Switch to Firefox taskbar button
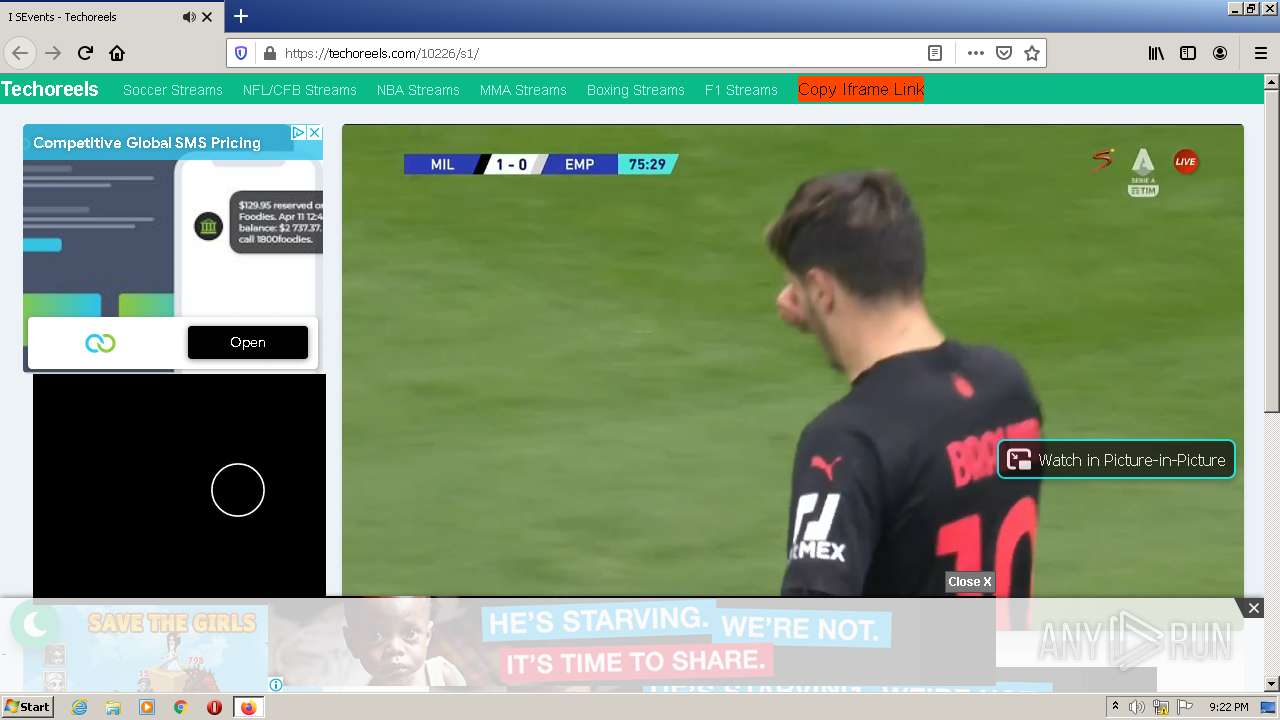The height and width of the screenshot is (720, 1280). click(x=248, y=707)
